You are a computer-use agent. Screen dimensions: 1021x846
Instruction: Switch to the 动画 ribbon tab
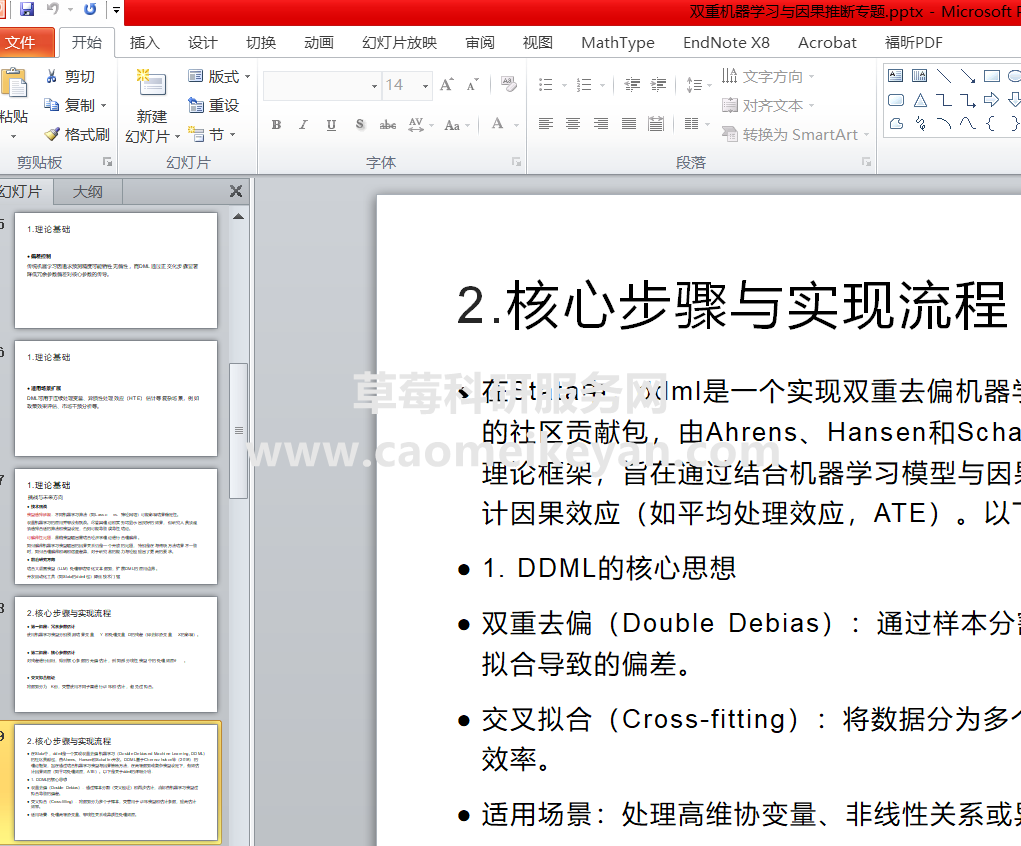tap(319, 43)
